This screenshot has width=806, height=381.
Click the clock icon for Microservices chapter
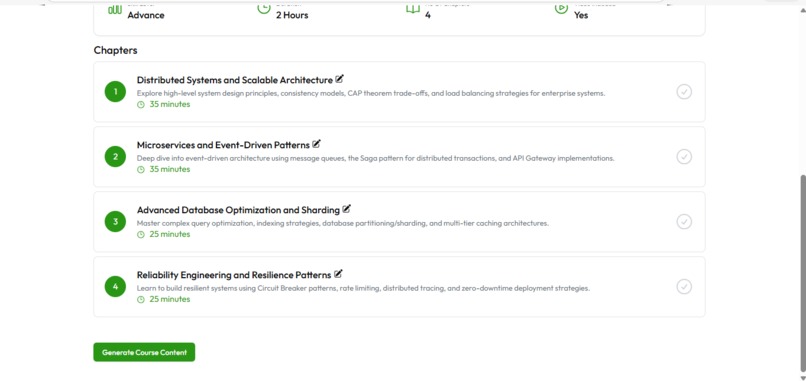click(141, 169)
